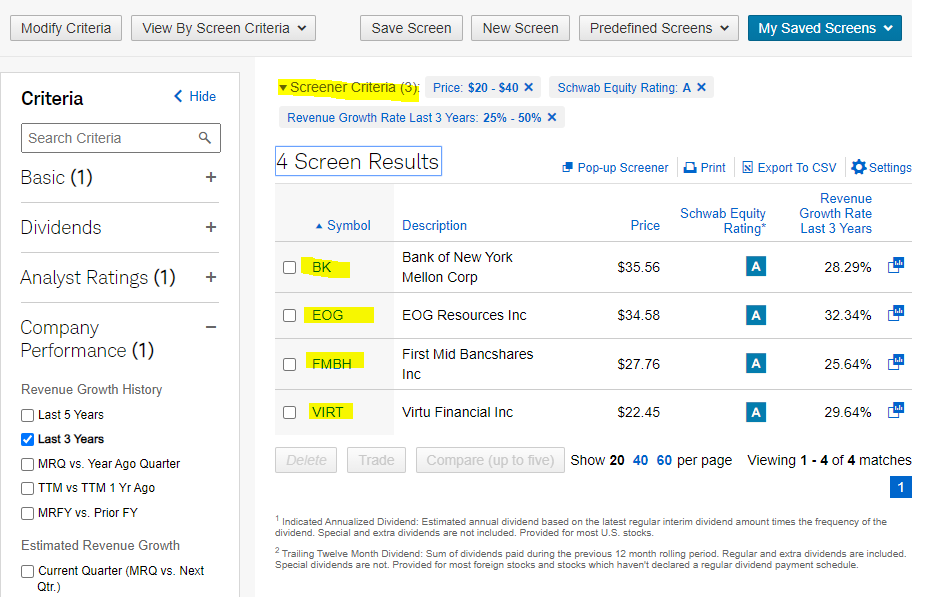Click the Export To CSV icon link
928x597 pixels.
coord(790,167)
